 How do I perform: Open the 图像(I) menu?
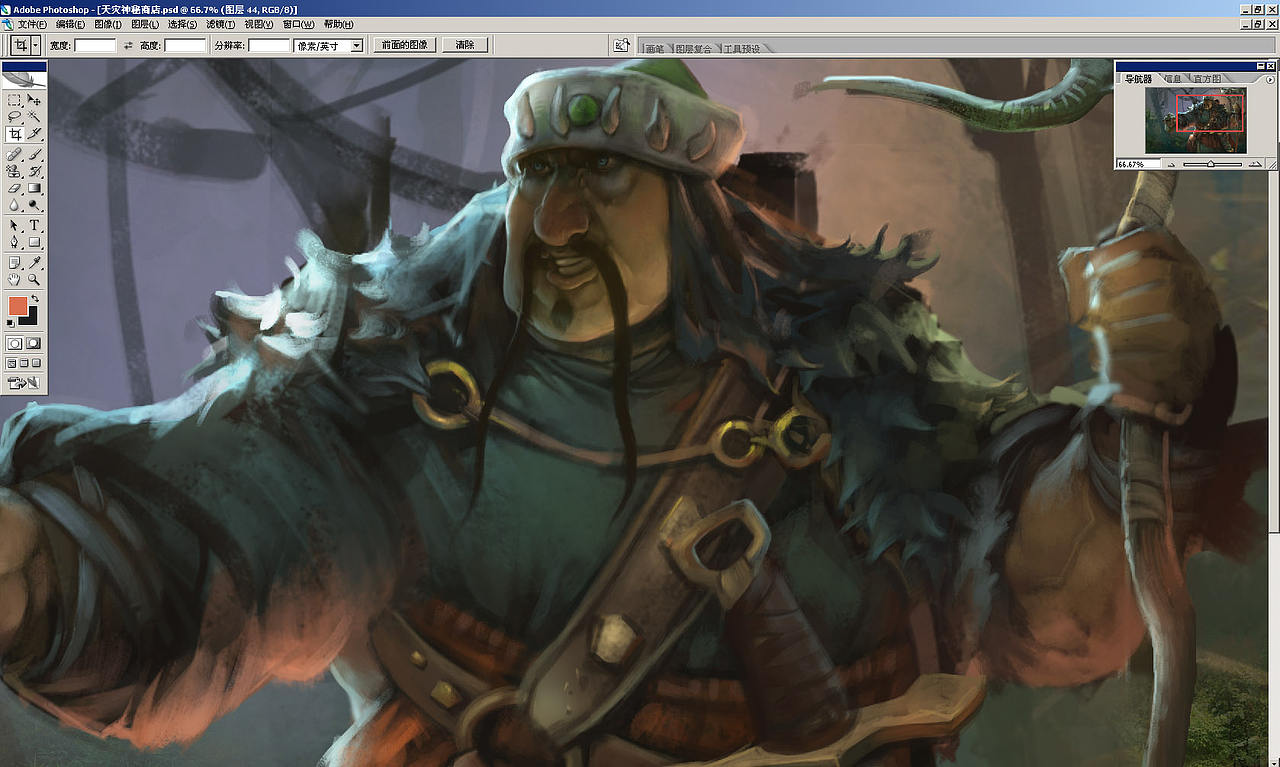pyautogui.click(x=108, y=24)
